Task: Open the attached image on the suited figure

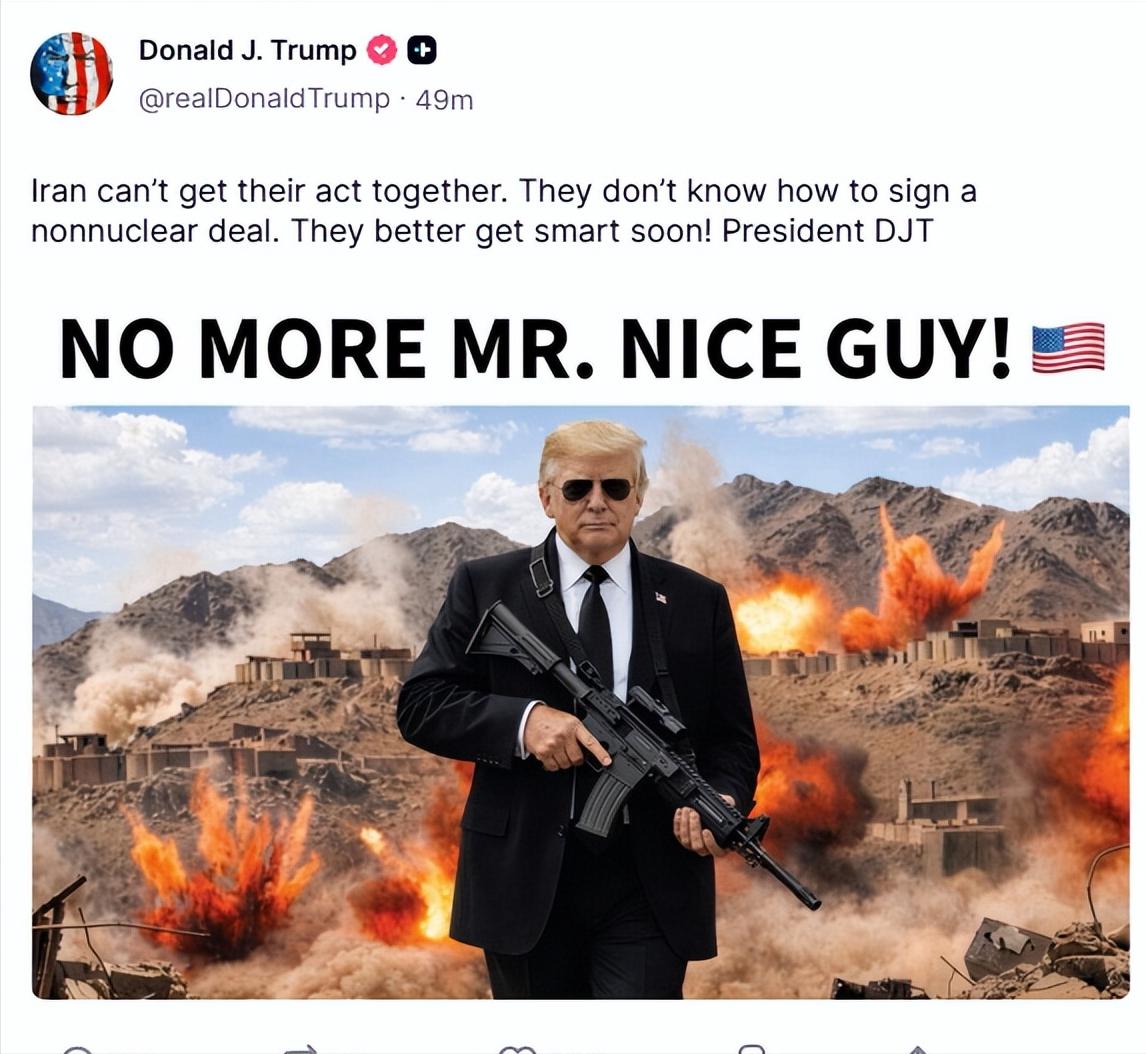Action: click(581, 702)
